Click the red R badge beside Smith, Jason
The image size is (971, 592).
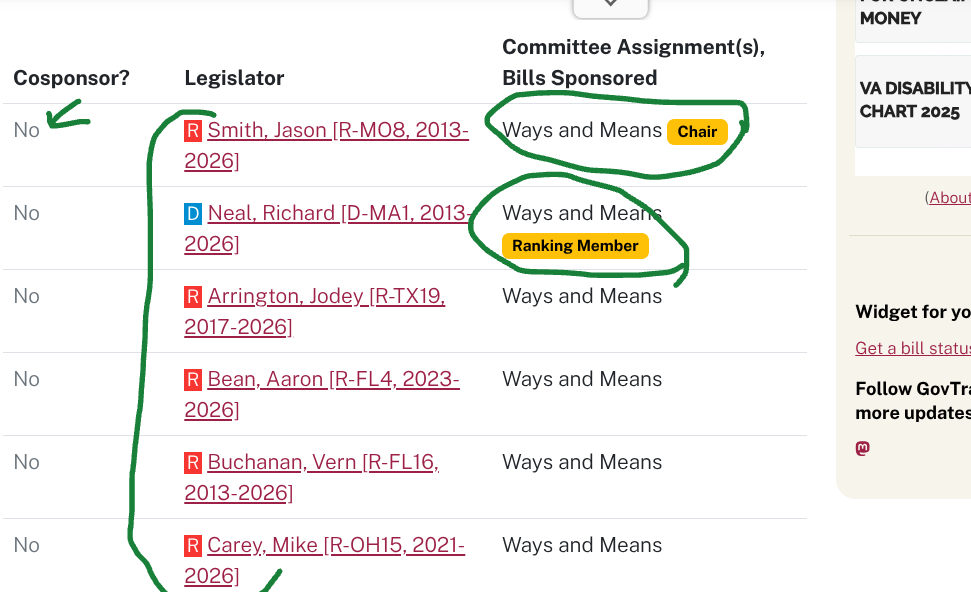[193, 130]
